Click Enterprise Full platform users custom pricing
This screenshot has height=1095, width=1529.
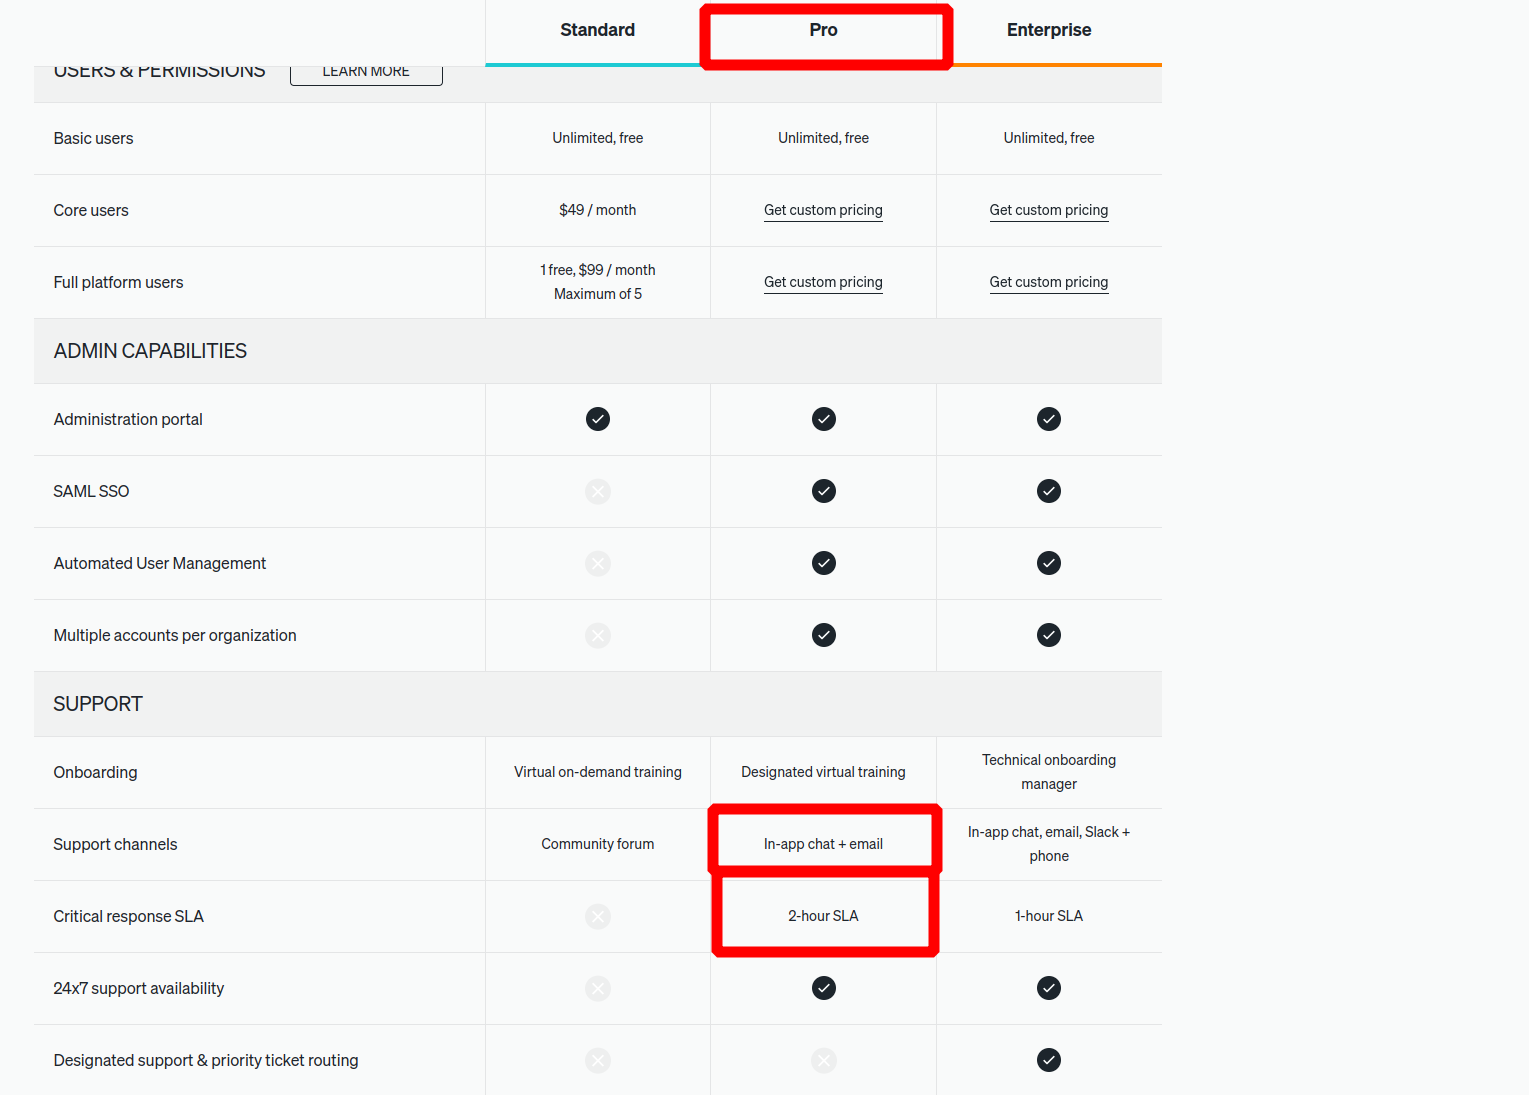(x=1048, y=282)
